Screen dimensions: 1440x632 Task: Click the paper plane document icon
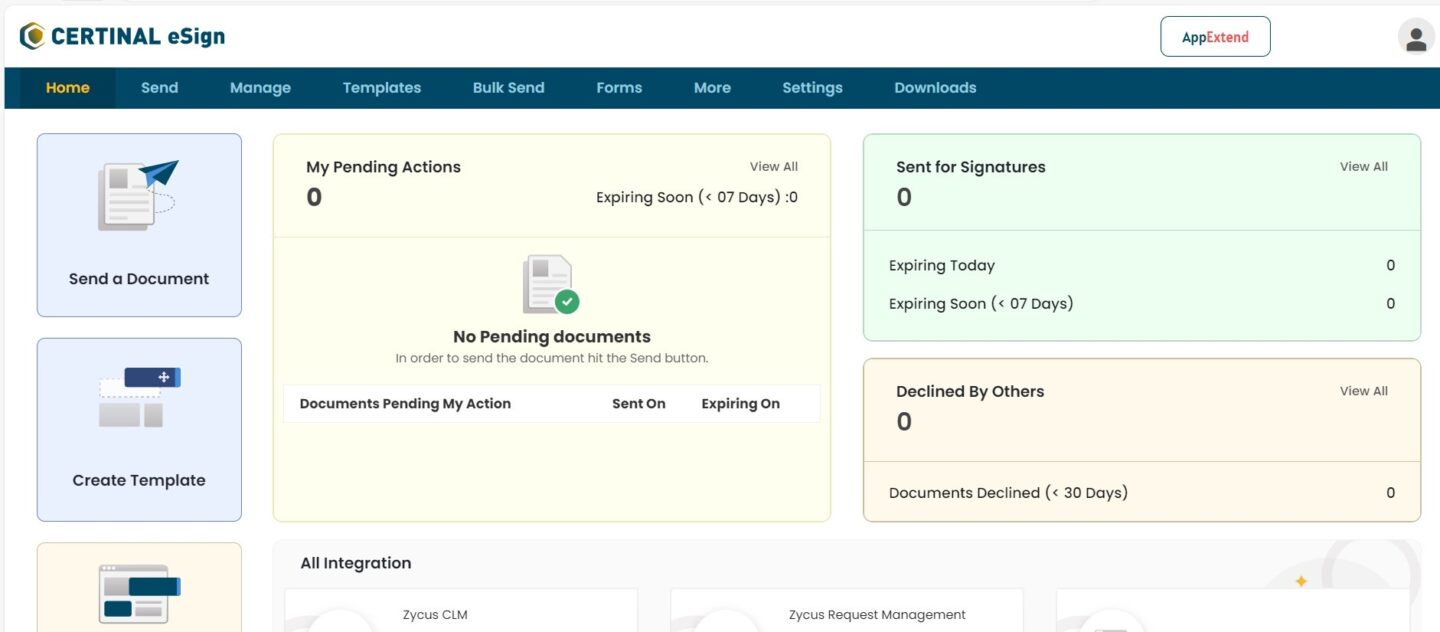(138, 195)
